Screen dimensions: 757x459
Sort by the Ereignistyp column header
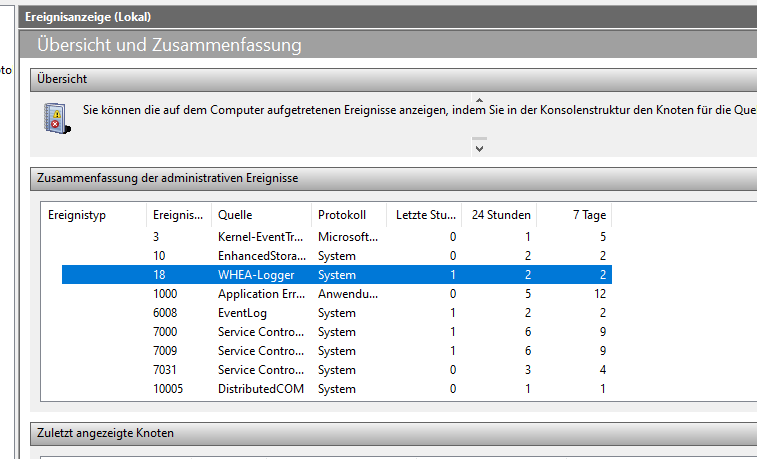point(94,215)
